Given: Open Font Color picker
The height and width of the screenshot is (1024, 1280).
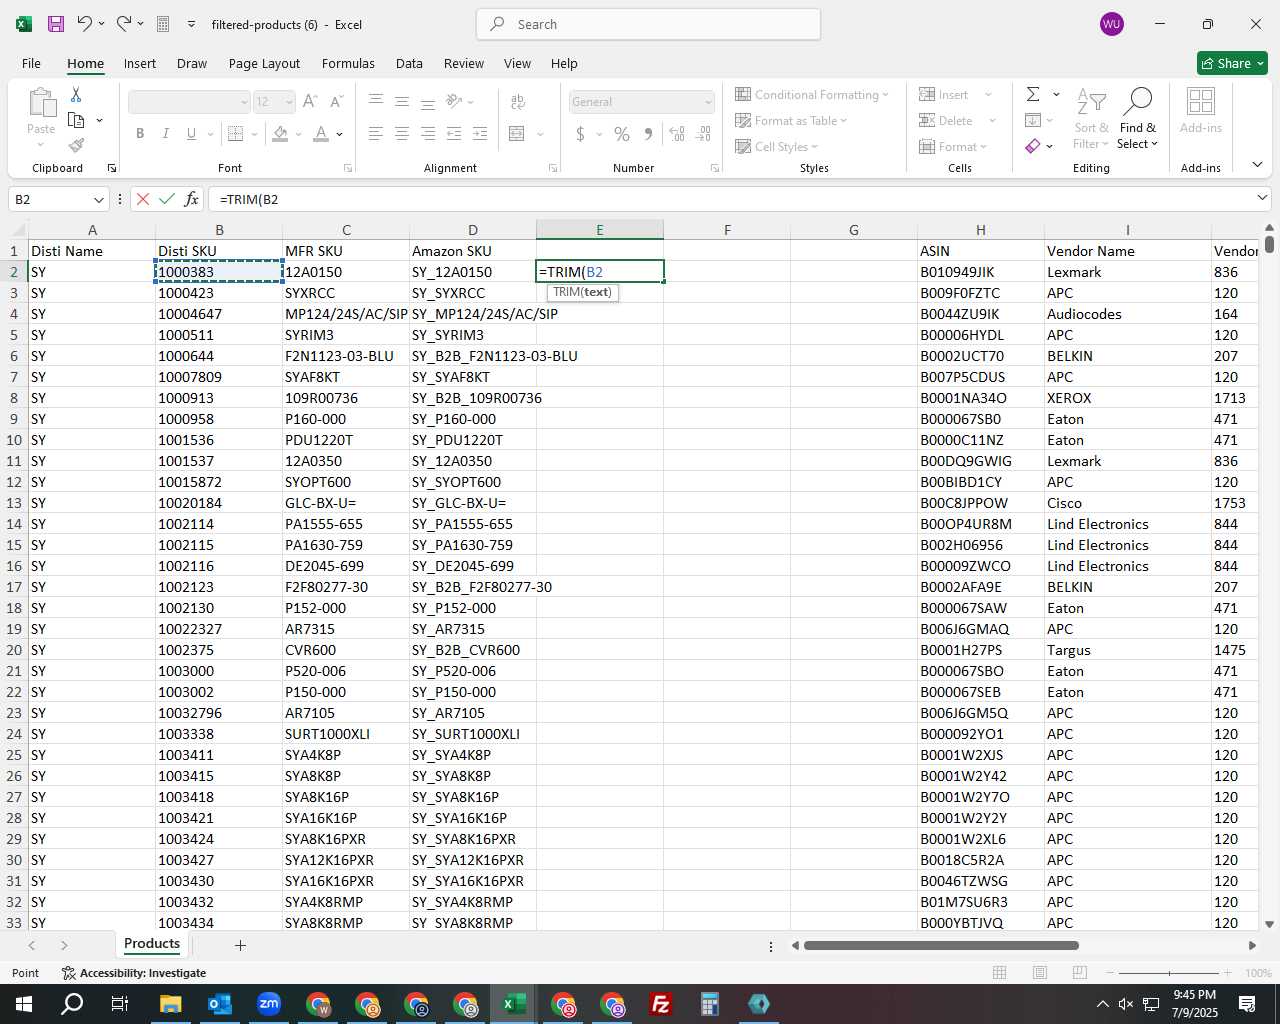Looking at the screenshot, I should pyautogui.click(x=321, y=134).
